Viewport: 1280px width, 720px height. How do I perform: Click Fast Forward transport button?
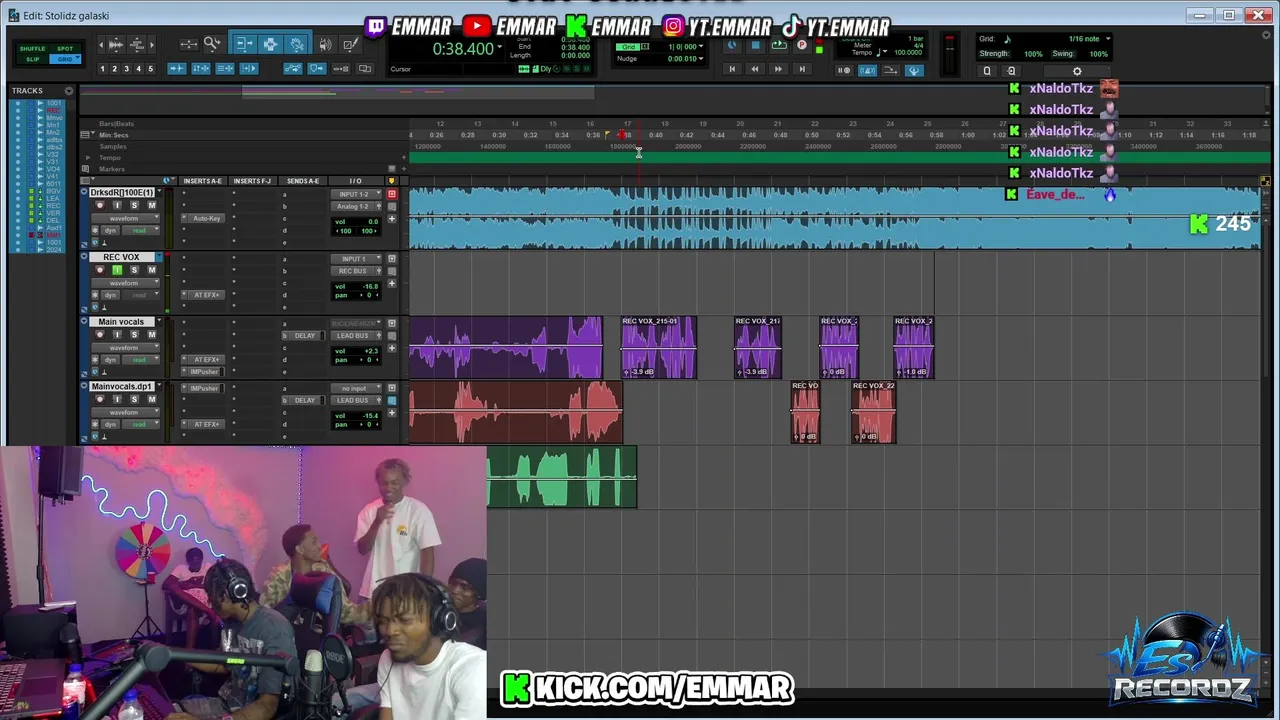point(778,69)
